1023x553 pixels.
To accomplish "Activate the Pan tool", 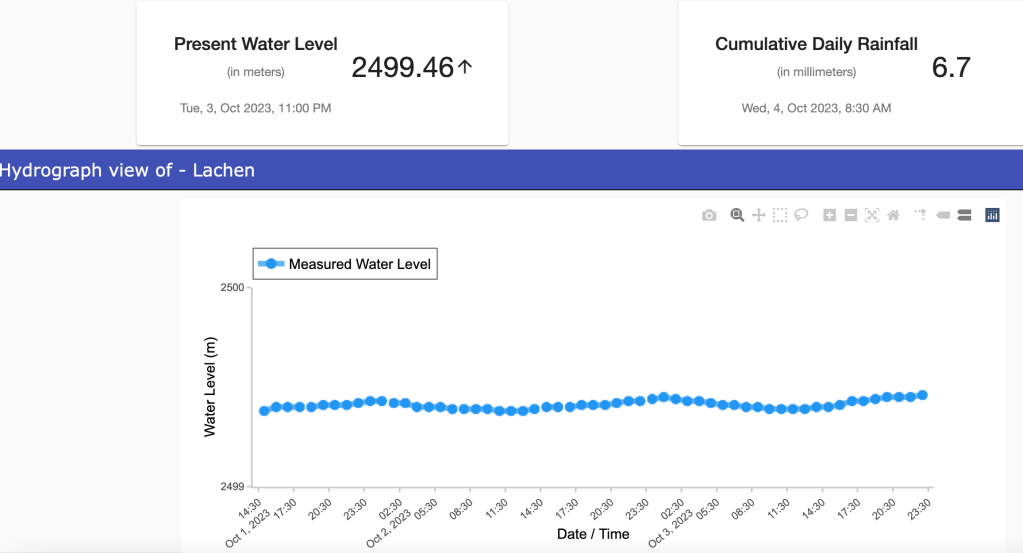I will point(759,215).
